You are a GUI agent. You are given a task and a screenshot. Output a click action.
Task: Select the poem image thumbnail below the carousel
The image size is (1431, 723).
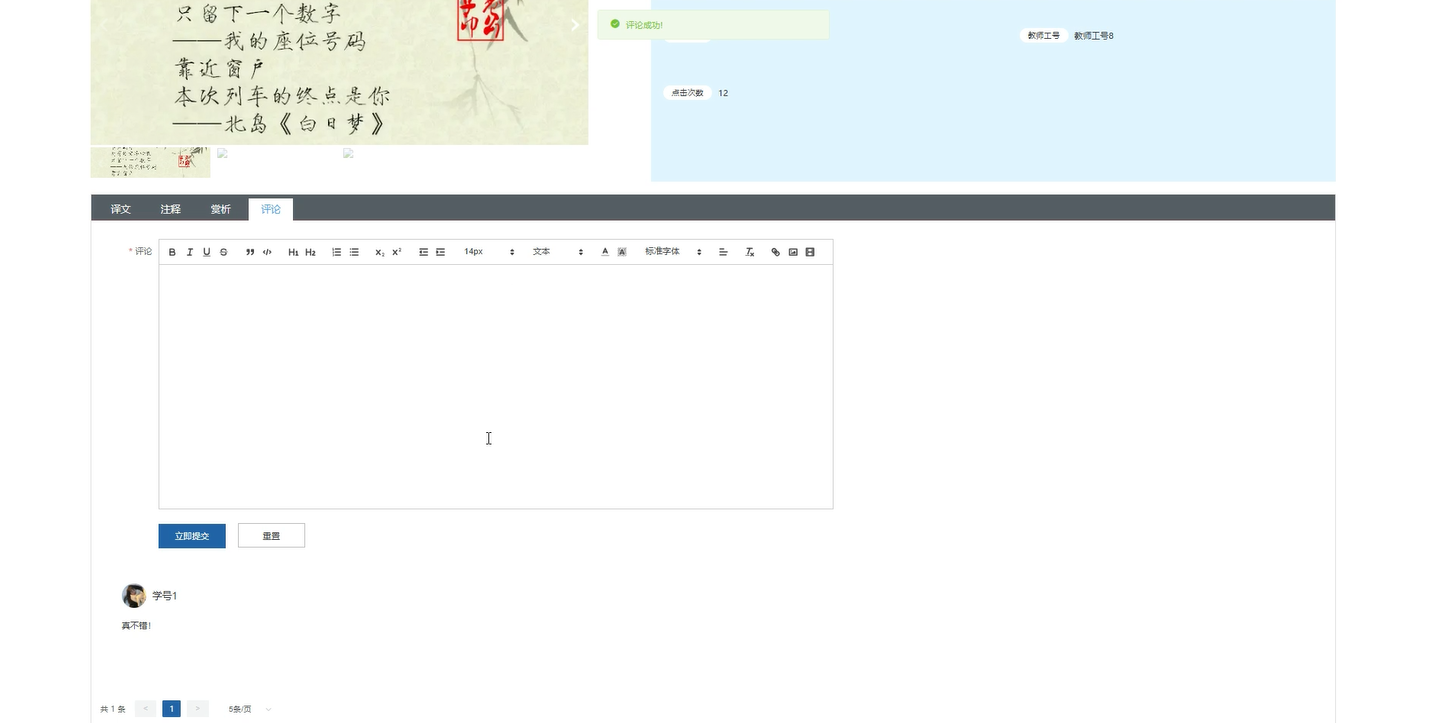[x=150, y=161]
